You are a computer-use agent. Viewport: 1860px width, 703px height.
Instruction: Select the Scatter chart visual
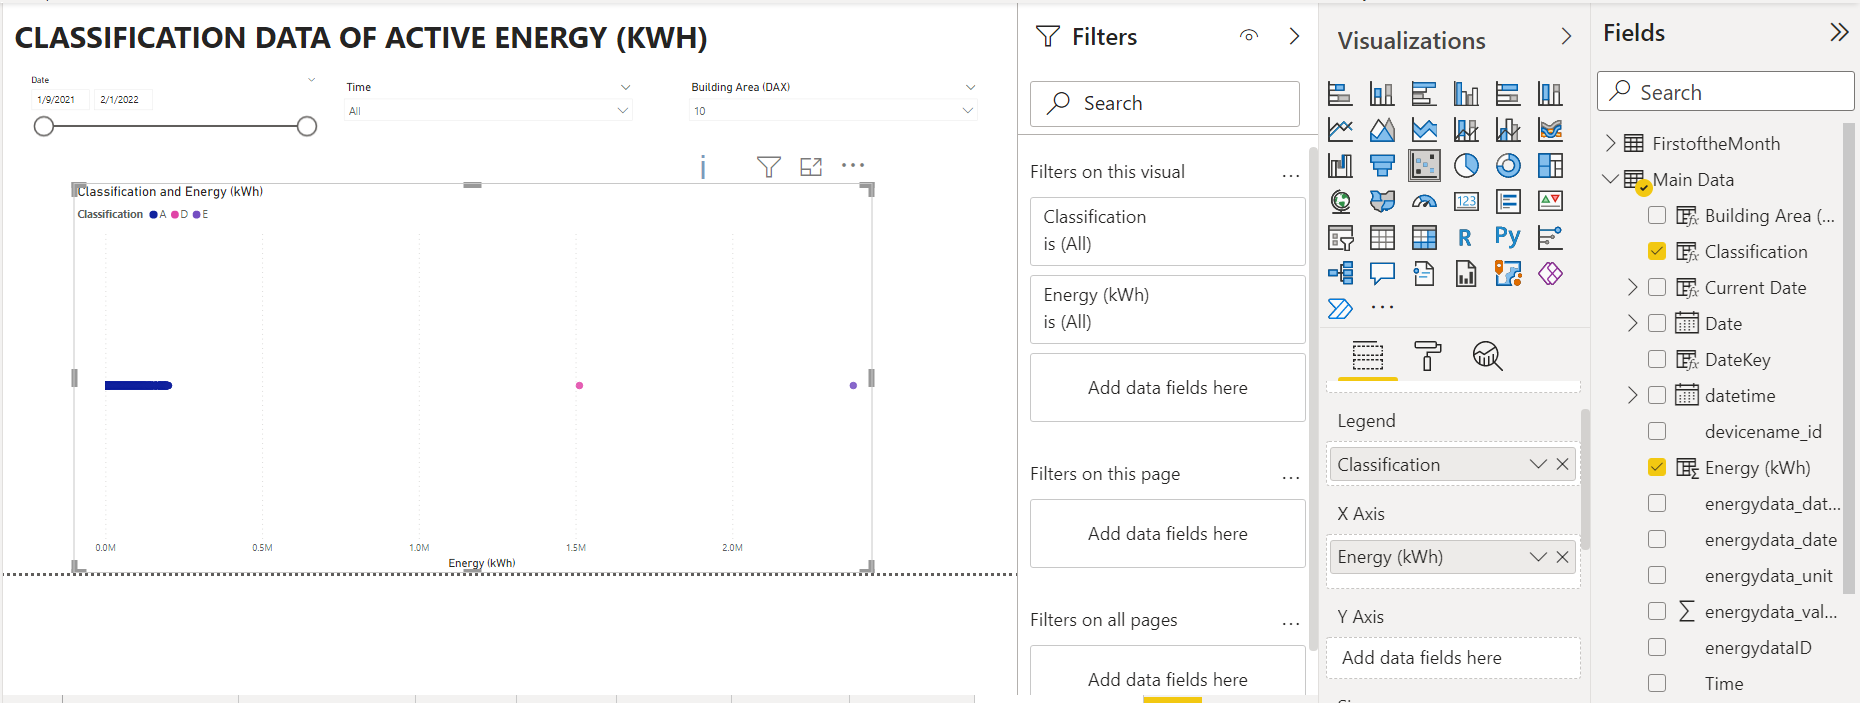pyautogui.click(x=1424, y=166)
